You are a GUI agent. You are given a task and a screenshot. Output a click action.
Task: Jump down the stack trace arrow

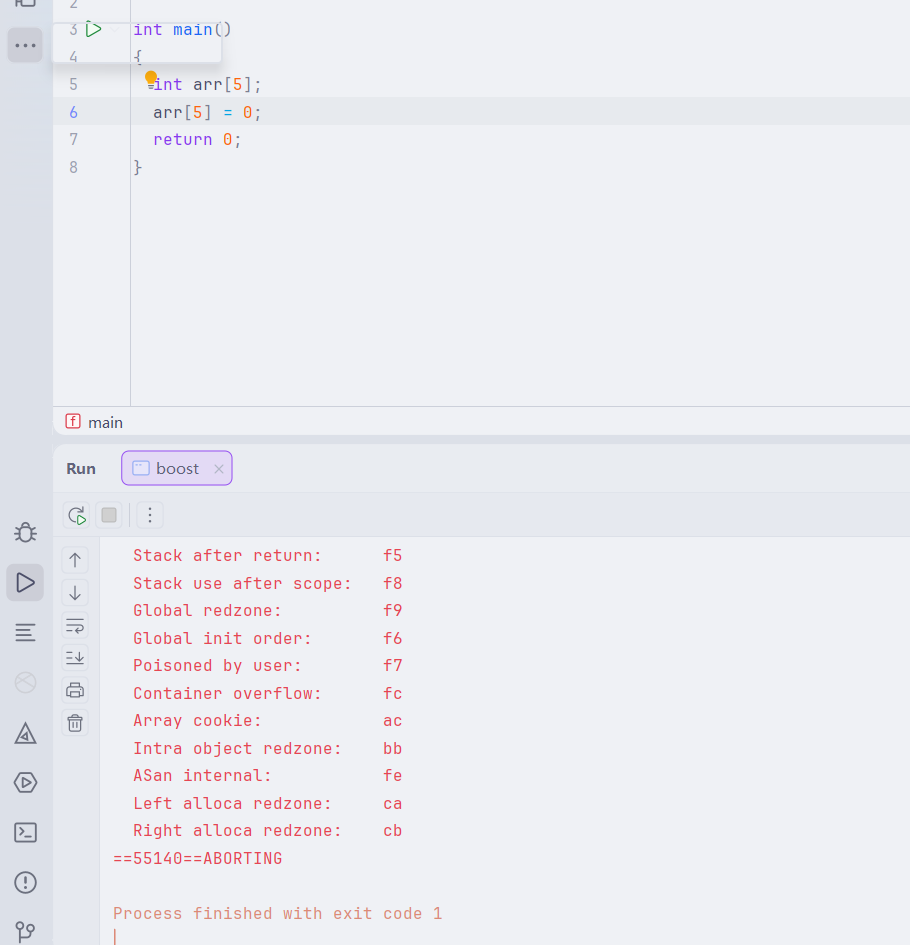75,593
